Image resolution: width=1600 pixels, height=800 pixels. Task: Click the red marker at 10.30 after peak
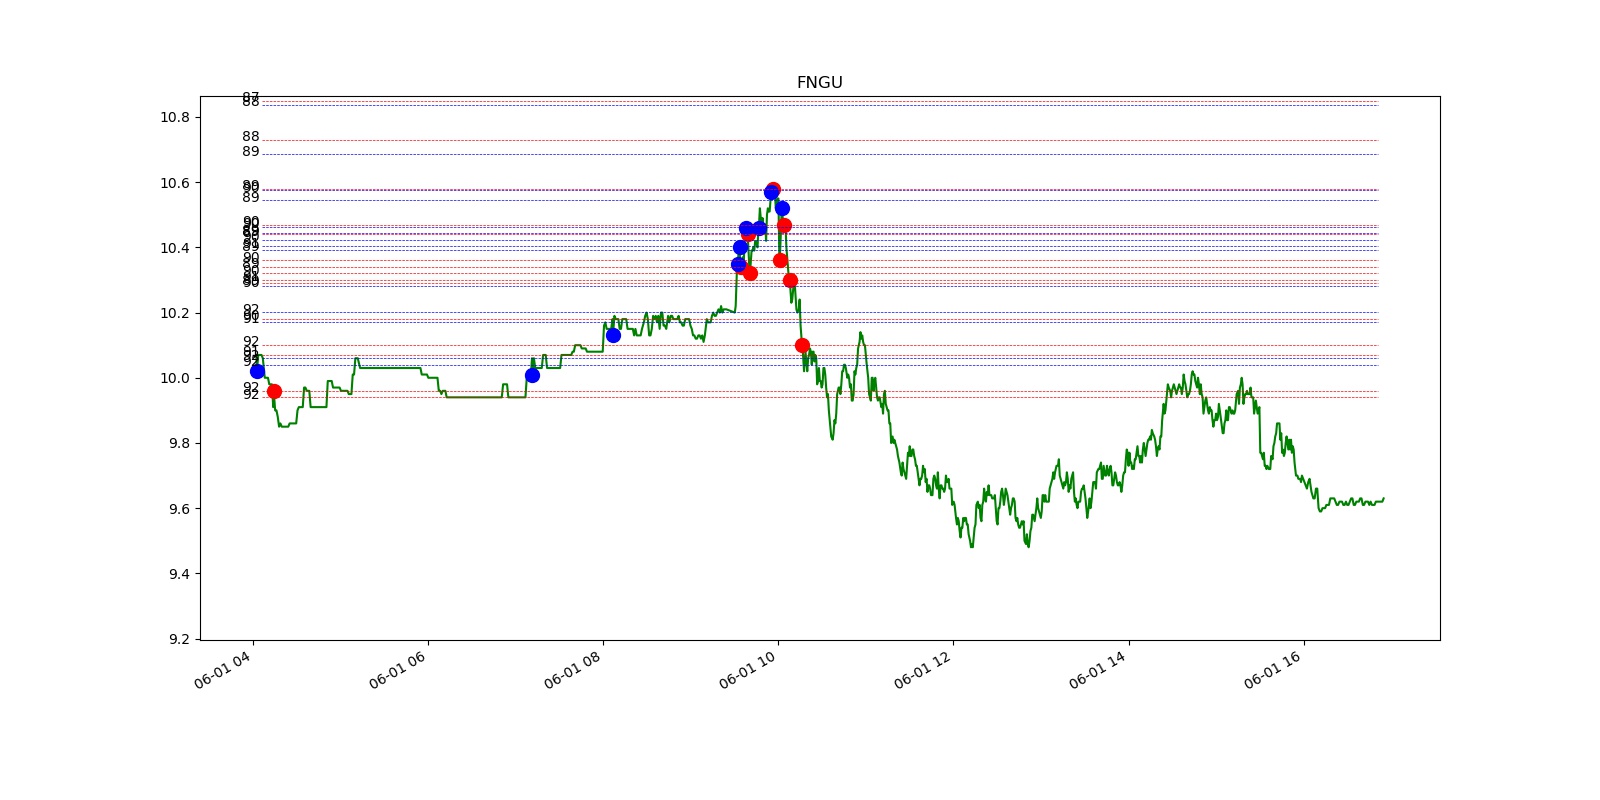[x=790, y=280]
